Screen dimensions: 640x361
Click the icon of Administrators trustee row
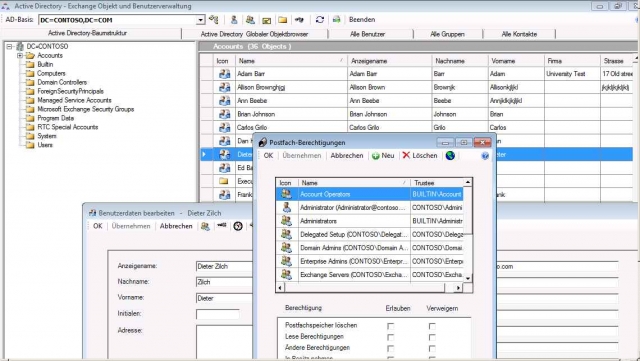click(287, 221)
